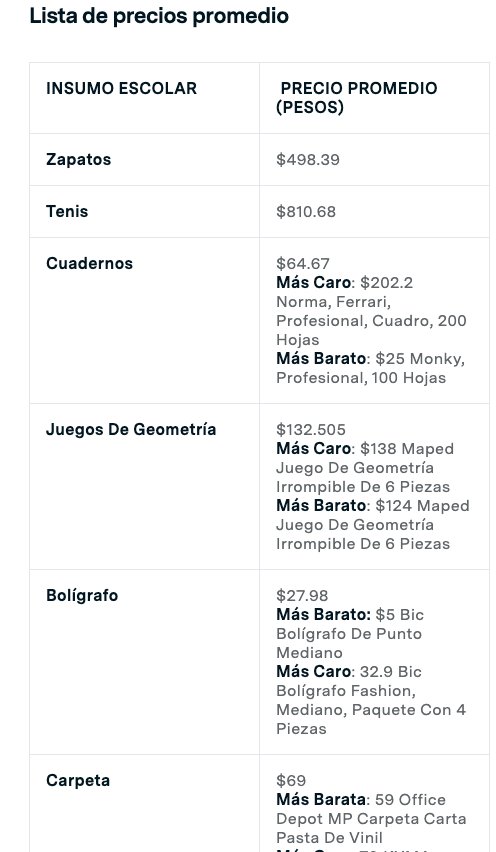Click 'Más Barato' label under Juegos De Geometría

(321, 505)
